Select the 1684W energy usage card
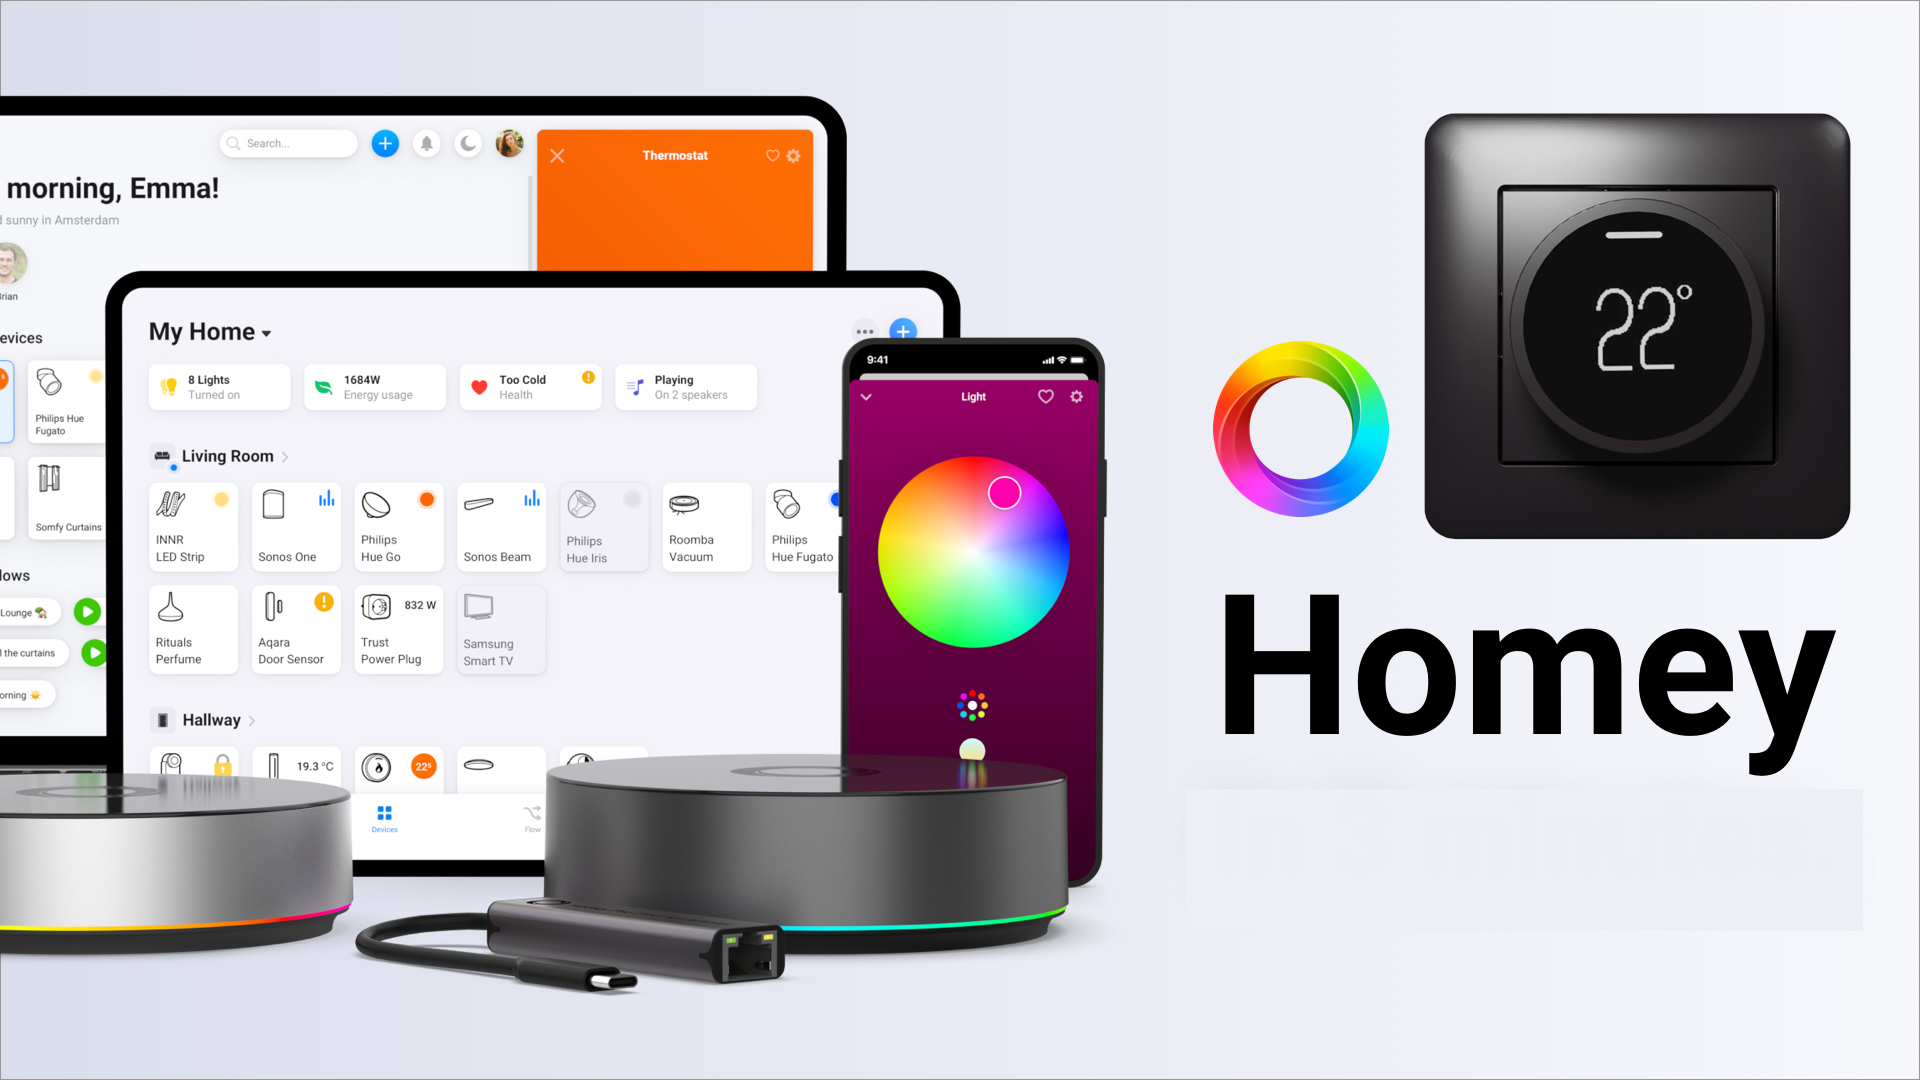 coord(375,388)
